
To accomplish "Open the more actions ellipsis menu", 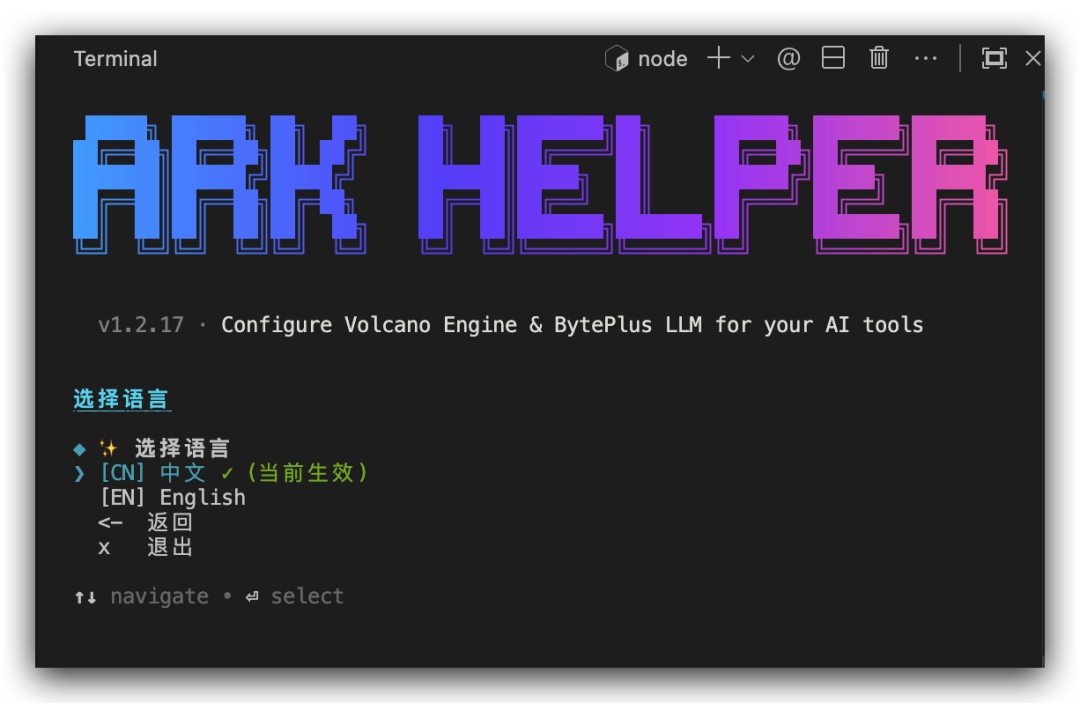I will click(926, 59).
